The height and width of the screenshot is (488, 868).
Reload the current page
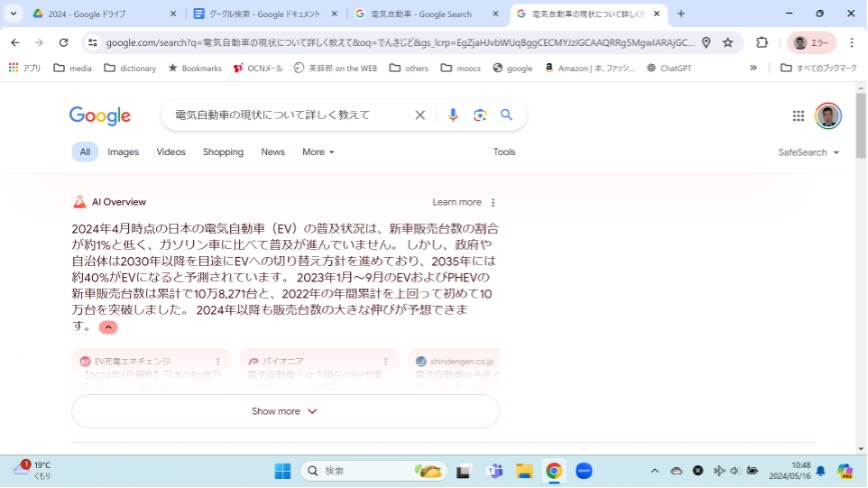click(x=64, y=43)
